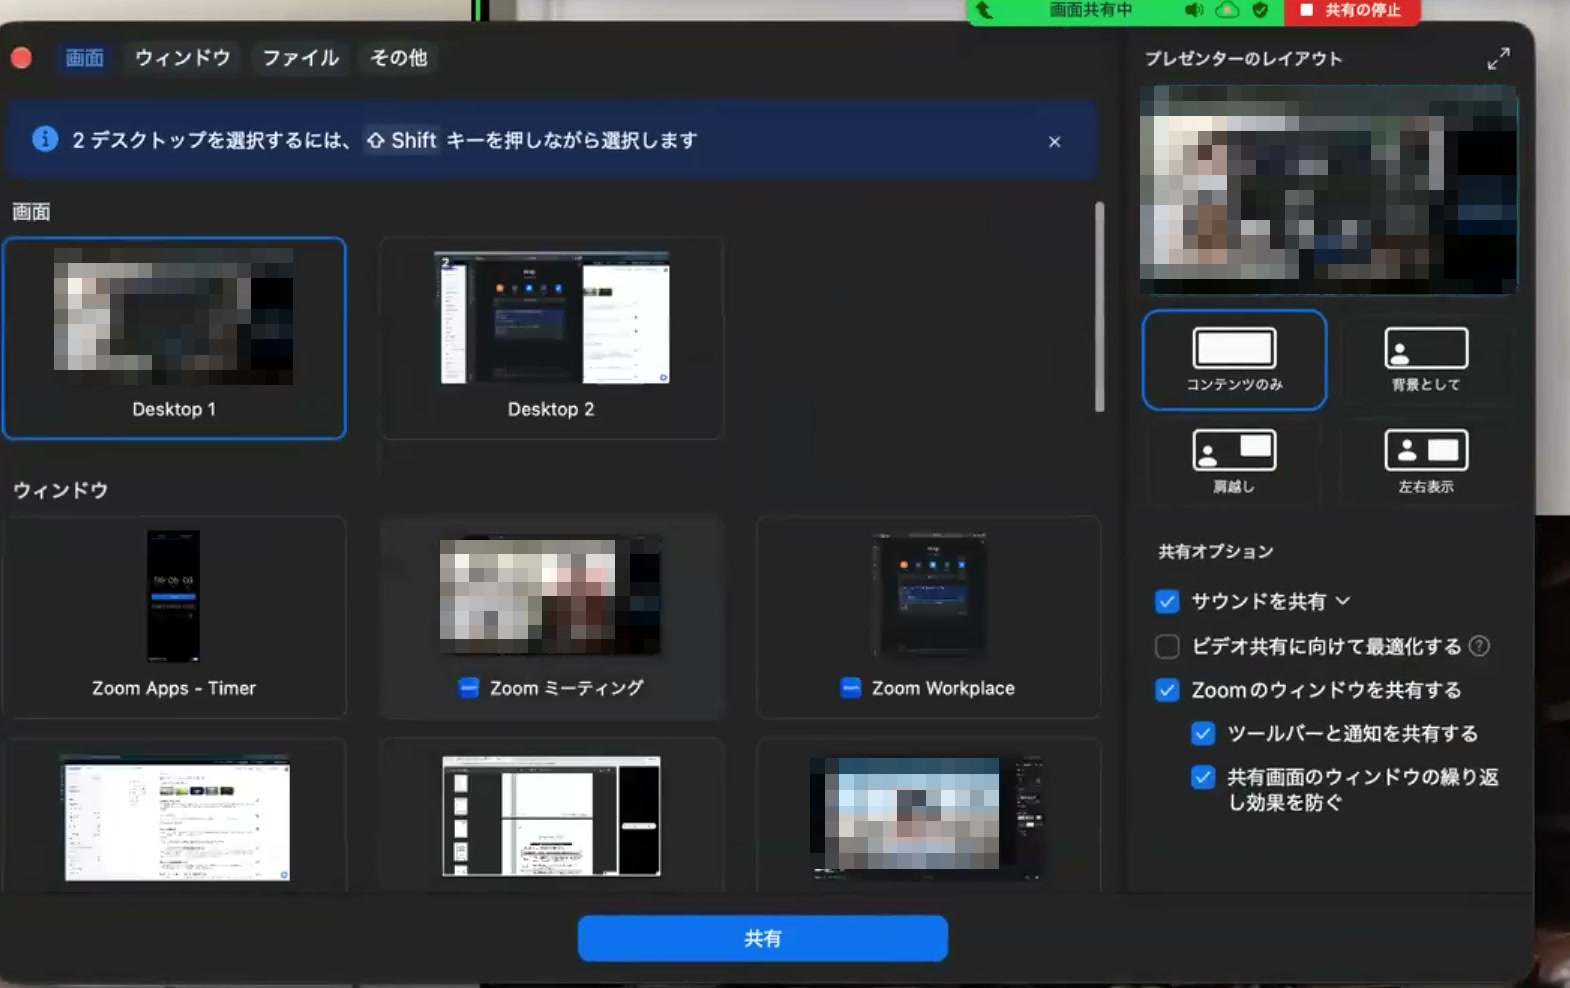This screenshot has width=1570, height=988.
Task: Toggle 共有画面のウィンドウの繰り返し効果を防ぐ checkbox
Action: (x=1203, y=777)
